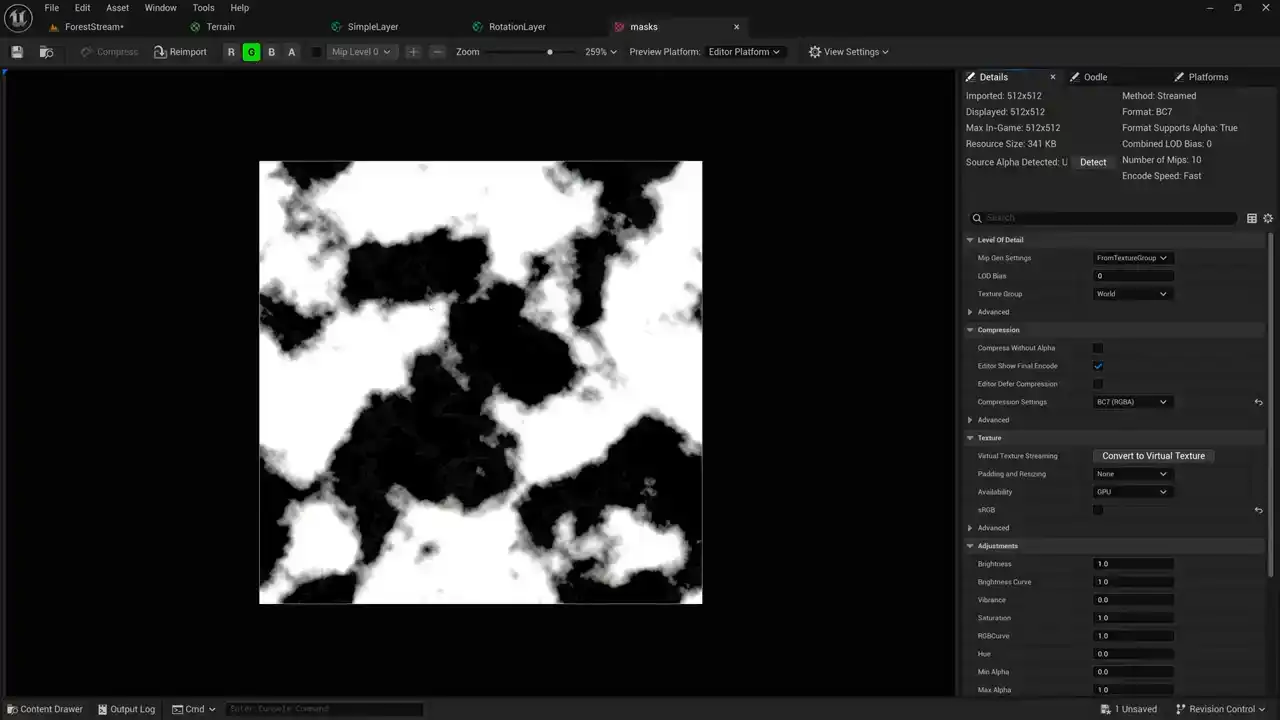Click Browse to asset in Content Browser icon
The height and width of the screenshot is (720, 1280).
46,52
